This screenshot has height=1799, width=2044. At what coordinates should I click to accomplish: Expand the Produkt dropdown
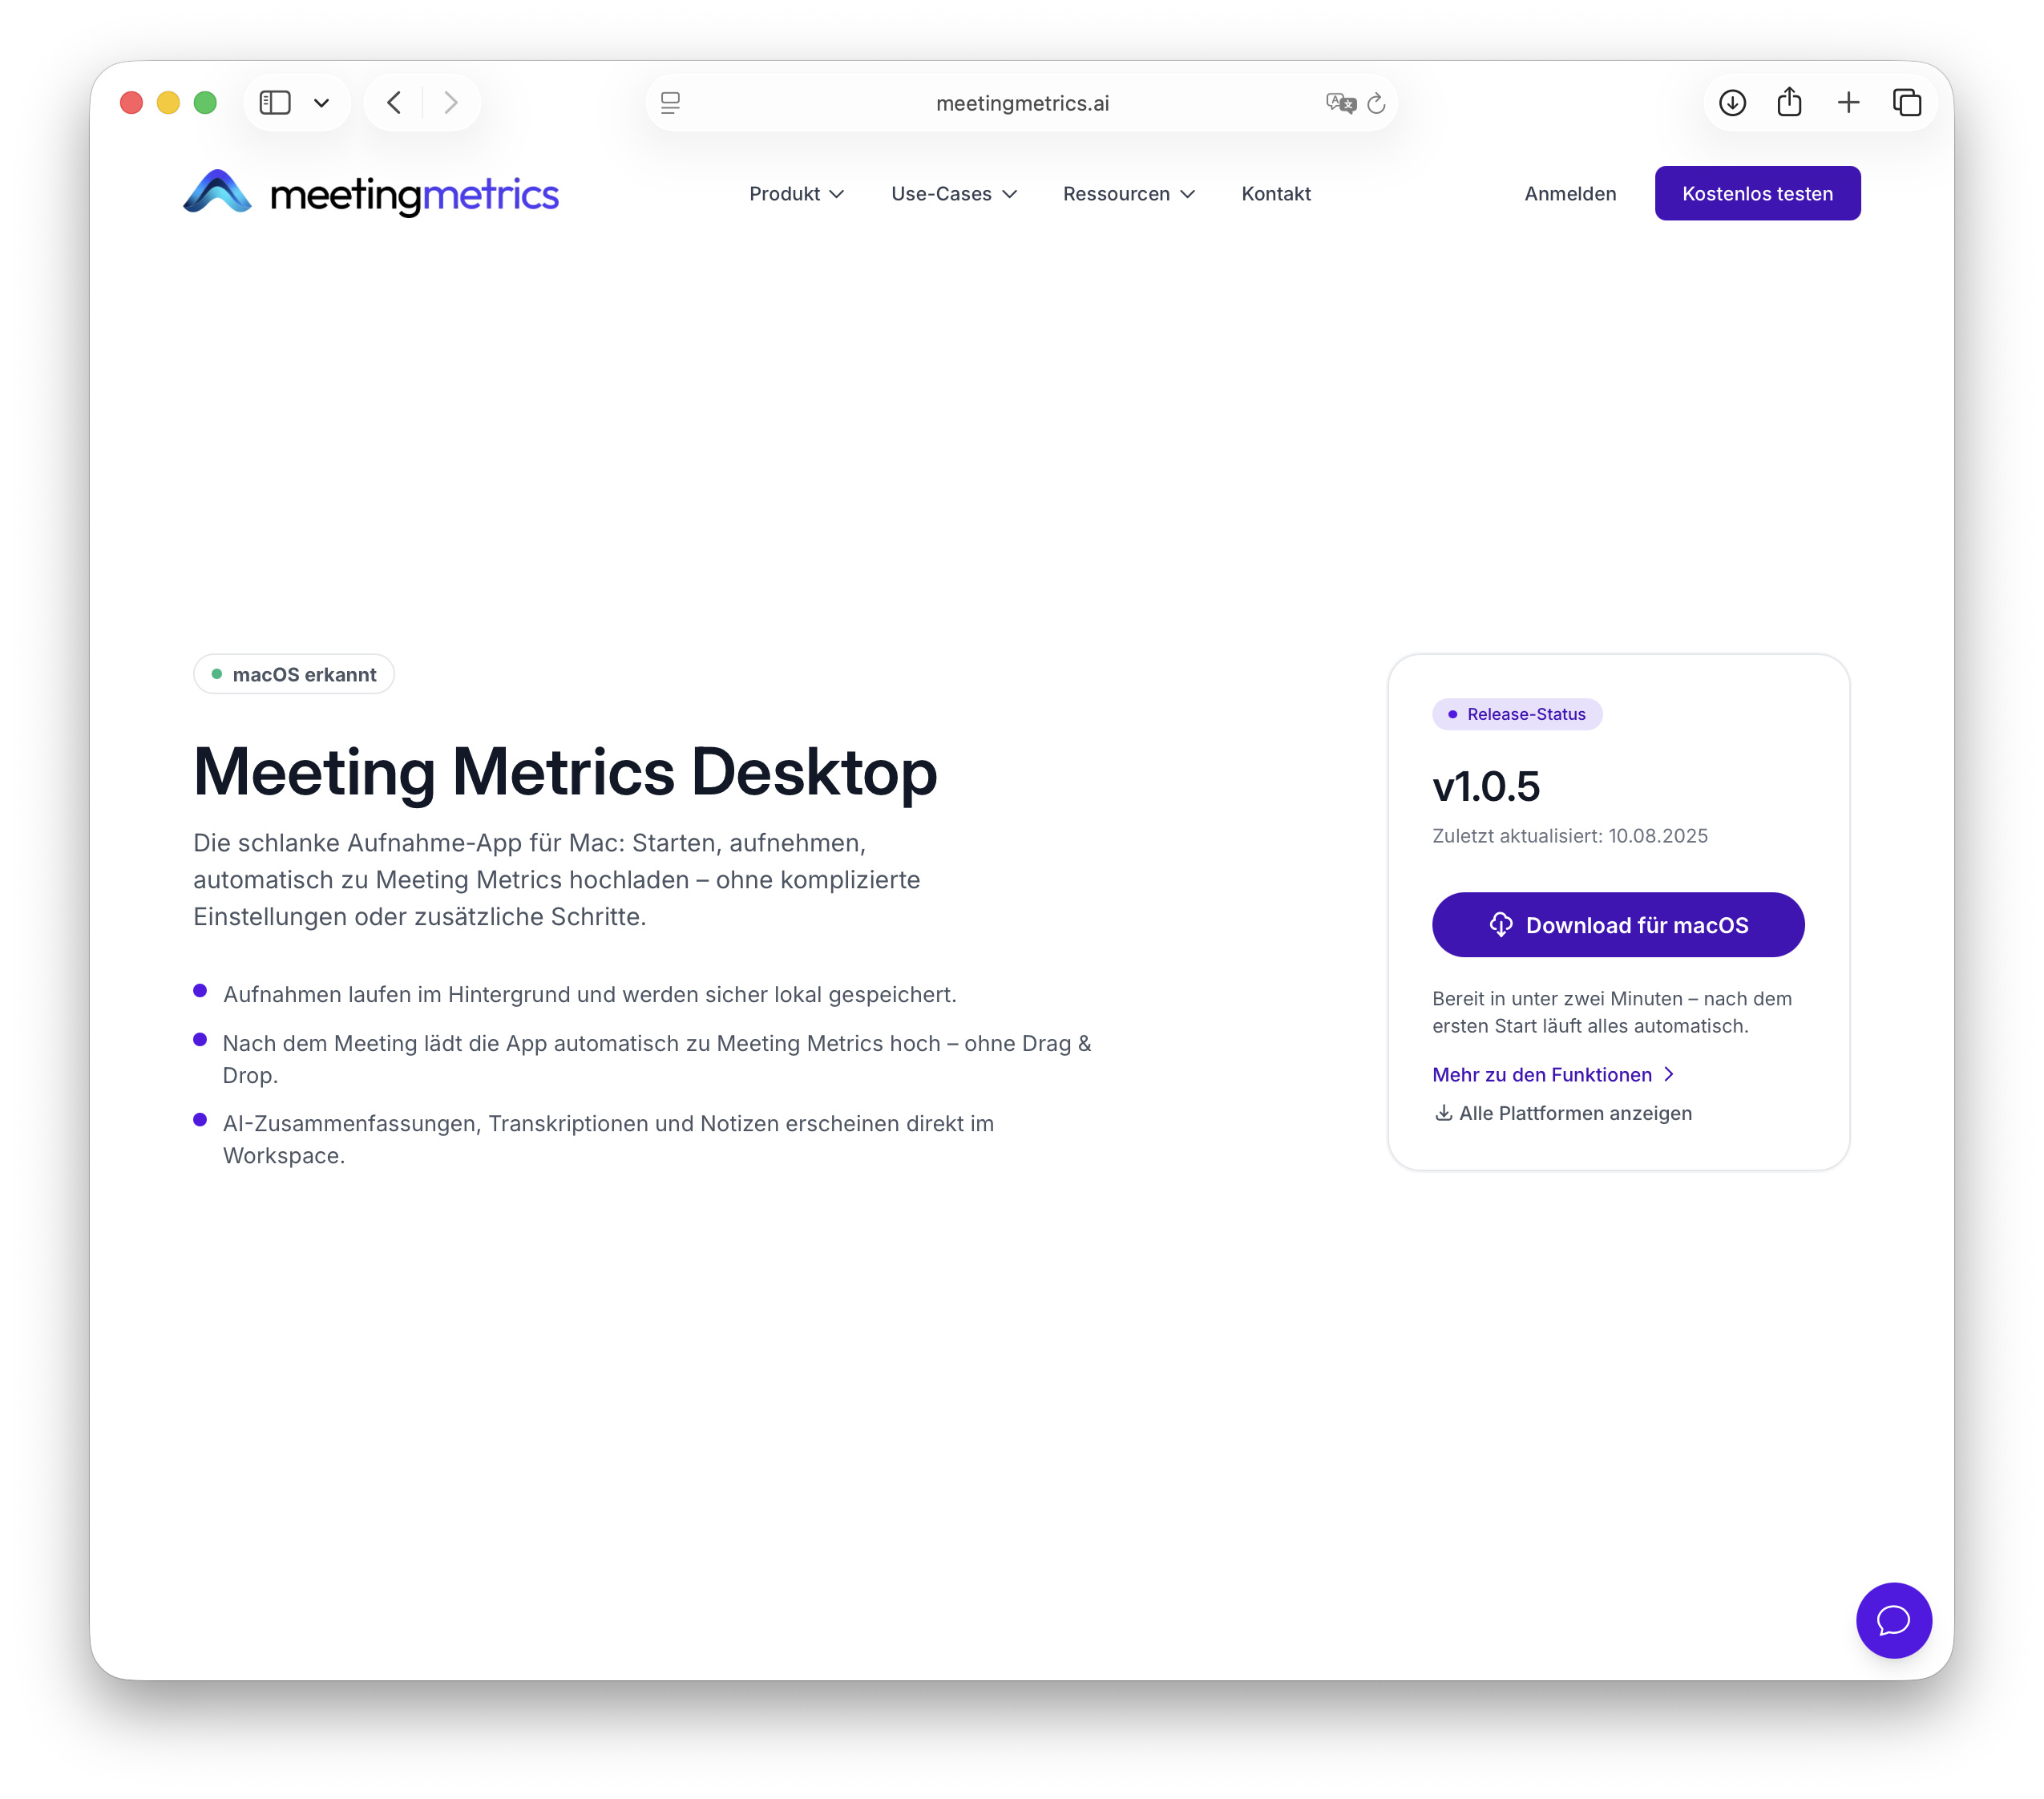point(796,194)
